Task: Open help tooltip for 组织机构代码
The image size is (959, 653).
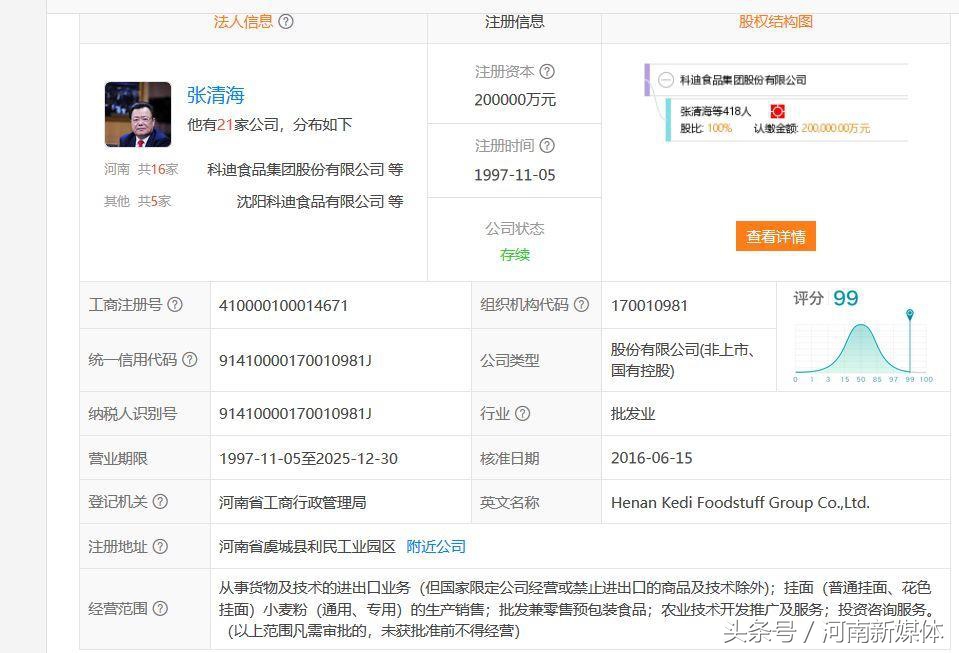Action: coord(581,306)
